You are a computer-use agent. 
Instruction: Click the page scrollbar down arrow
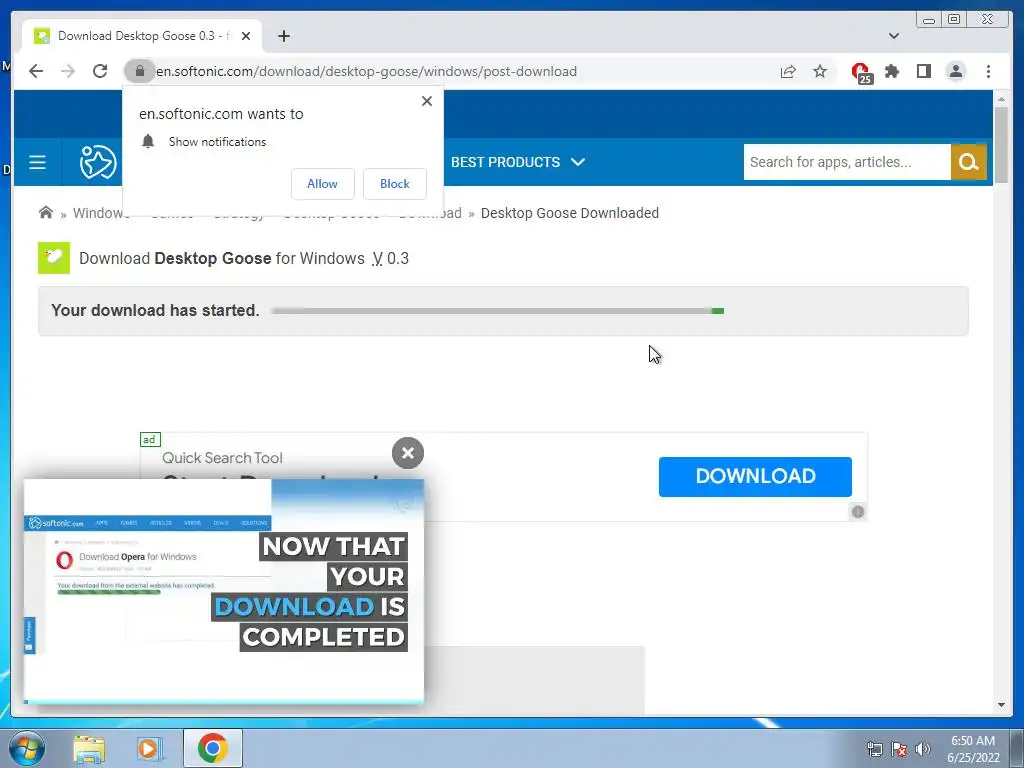(1001, 705)
